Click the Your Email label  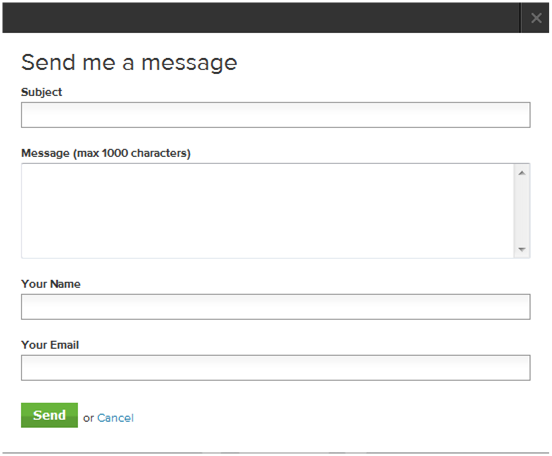[x=50, y=345]
